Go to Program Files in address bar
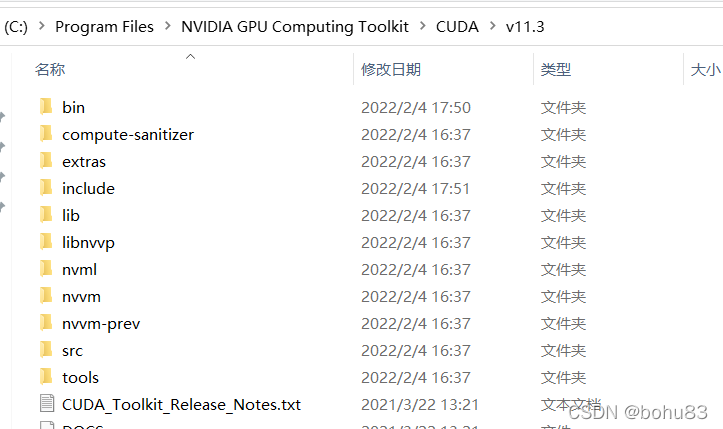 tap(105, 27)
